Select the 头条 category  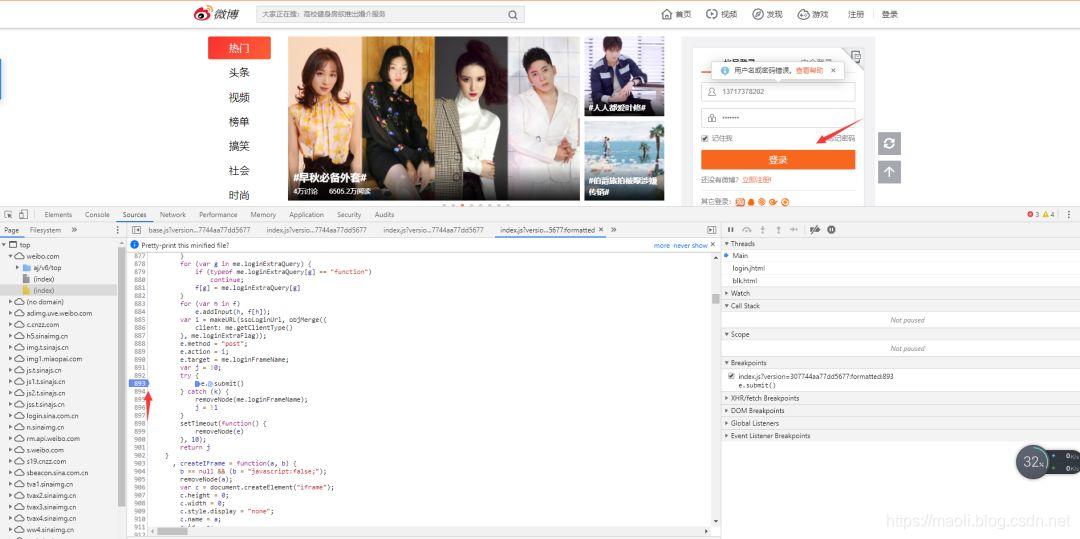coord(239,72)
